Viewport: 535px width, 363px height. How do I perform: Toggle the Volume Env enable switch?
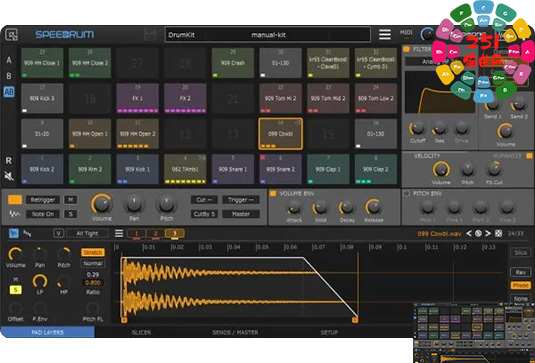tap(273, 193)
